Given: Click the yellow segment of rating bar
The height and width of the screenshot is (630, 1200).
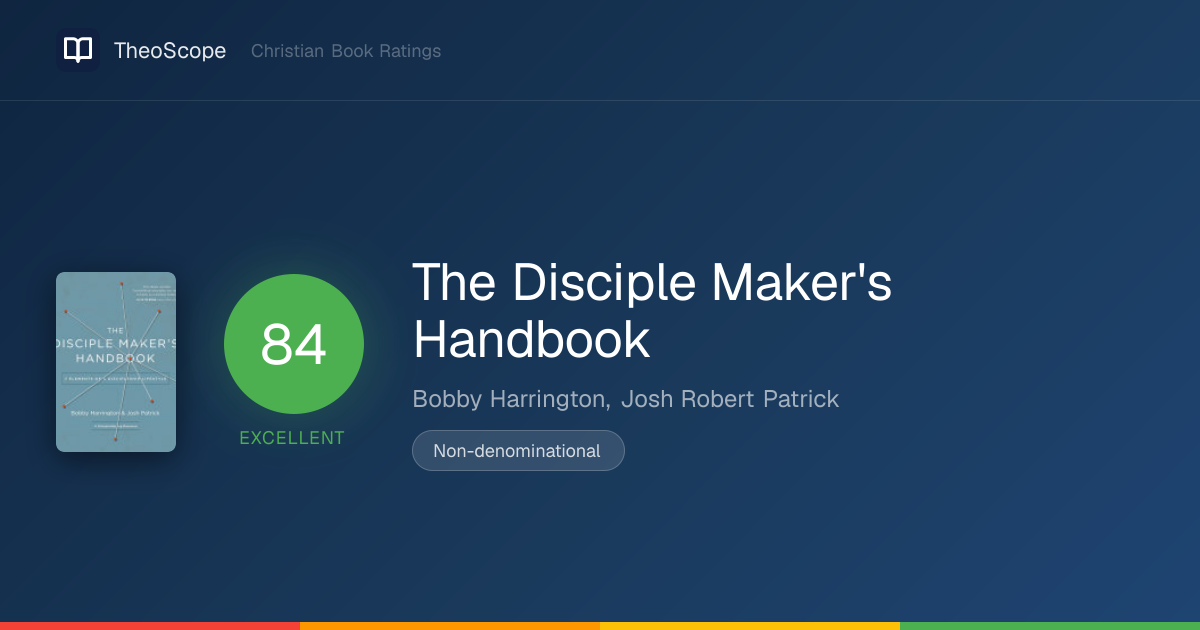Looking at the screenshot, I should coord(750,626).
